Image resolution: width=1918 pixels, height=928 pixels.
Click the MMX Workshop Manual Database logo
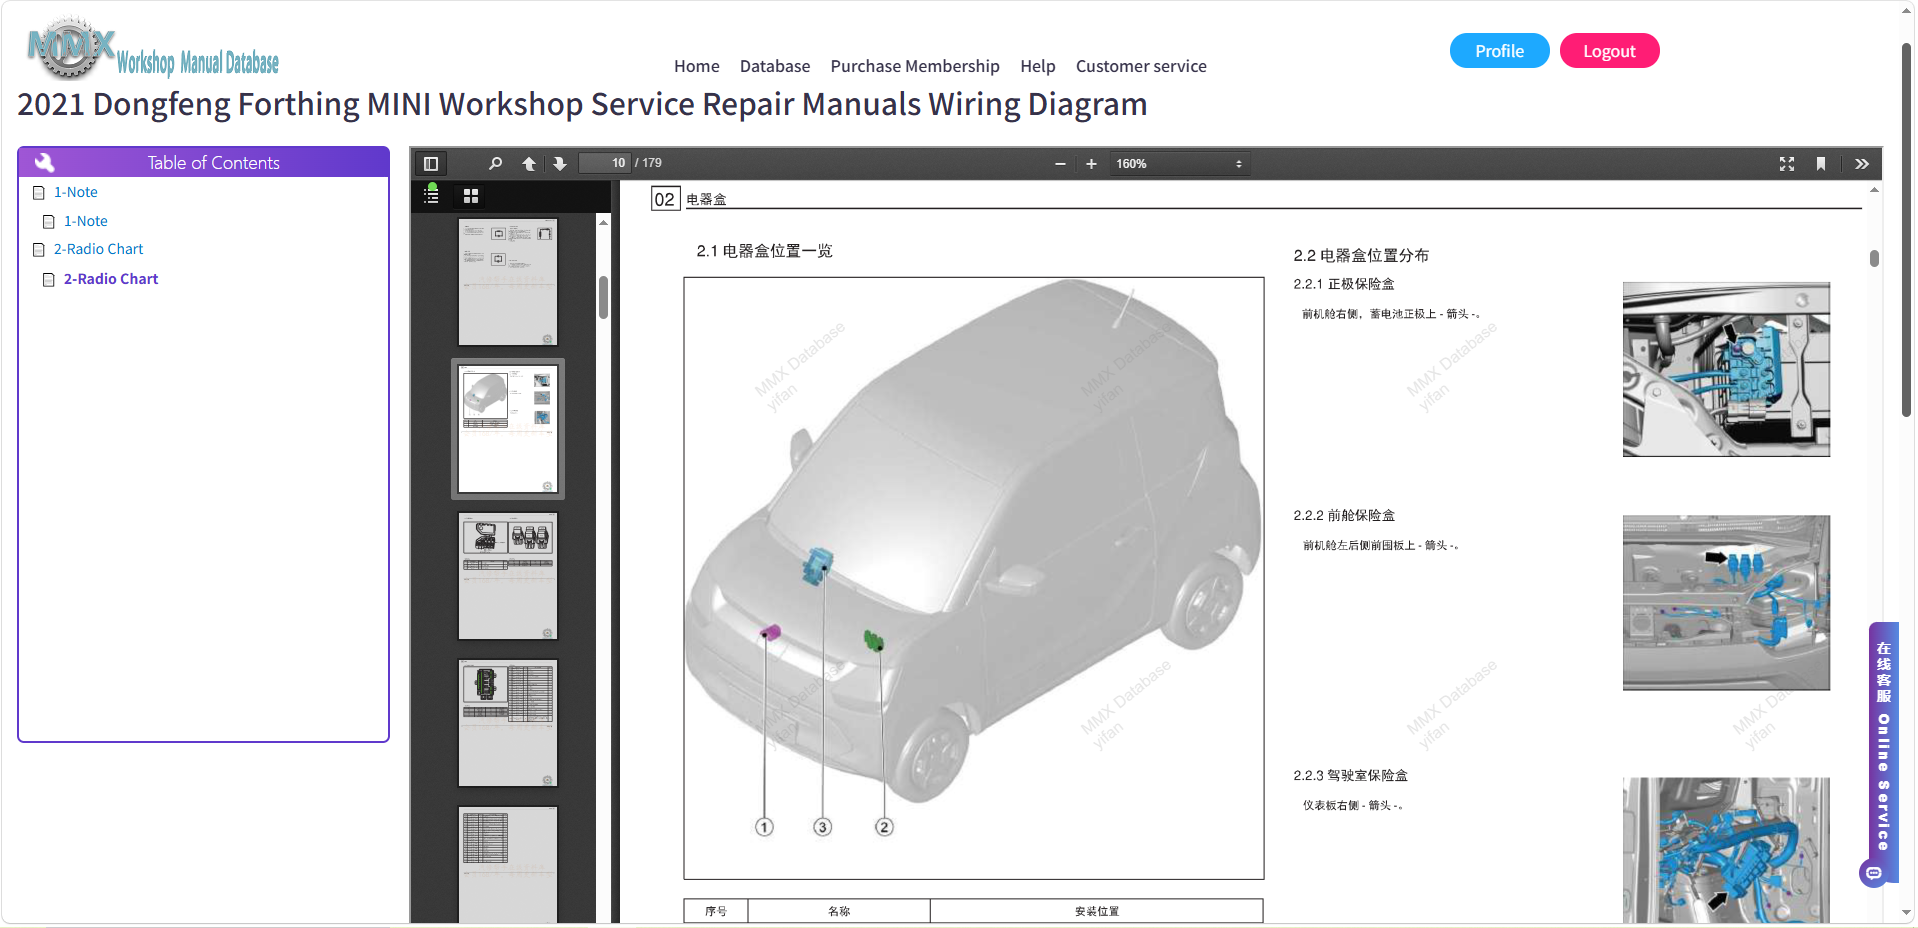coord(153,49)
